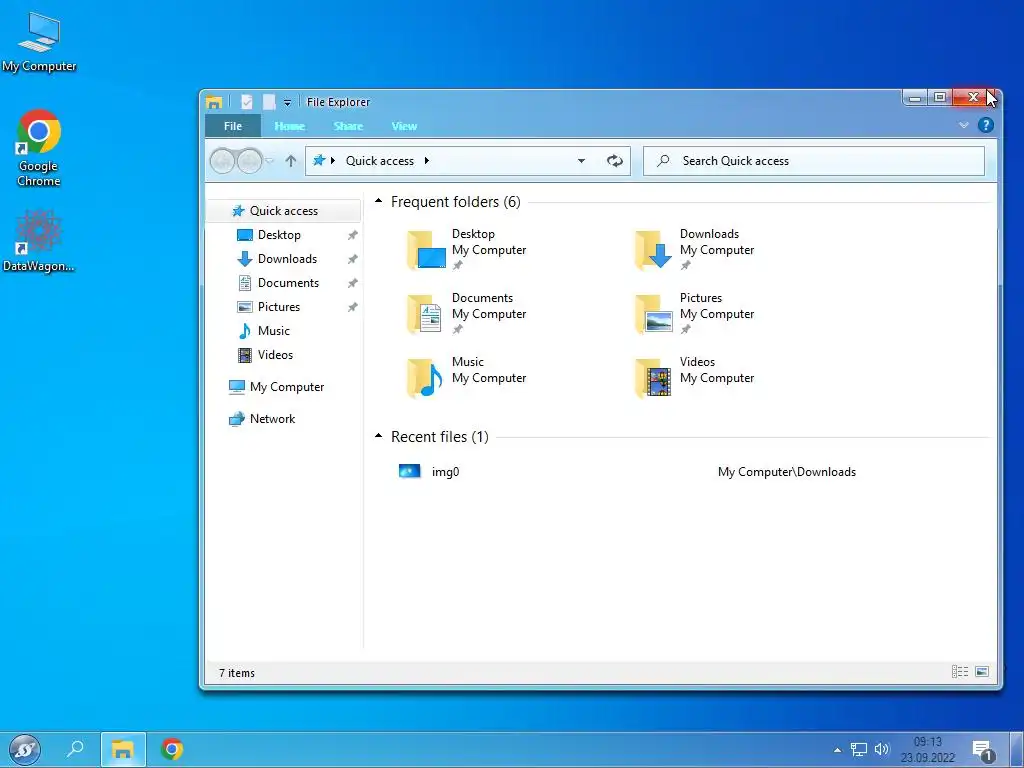Click the Search Quick access field

[x=814, y=161]
